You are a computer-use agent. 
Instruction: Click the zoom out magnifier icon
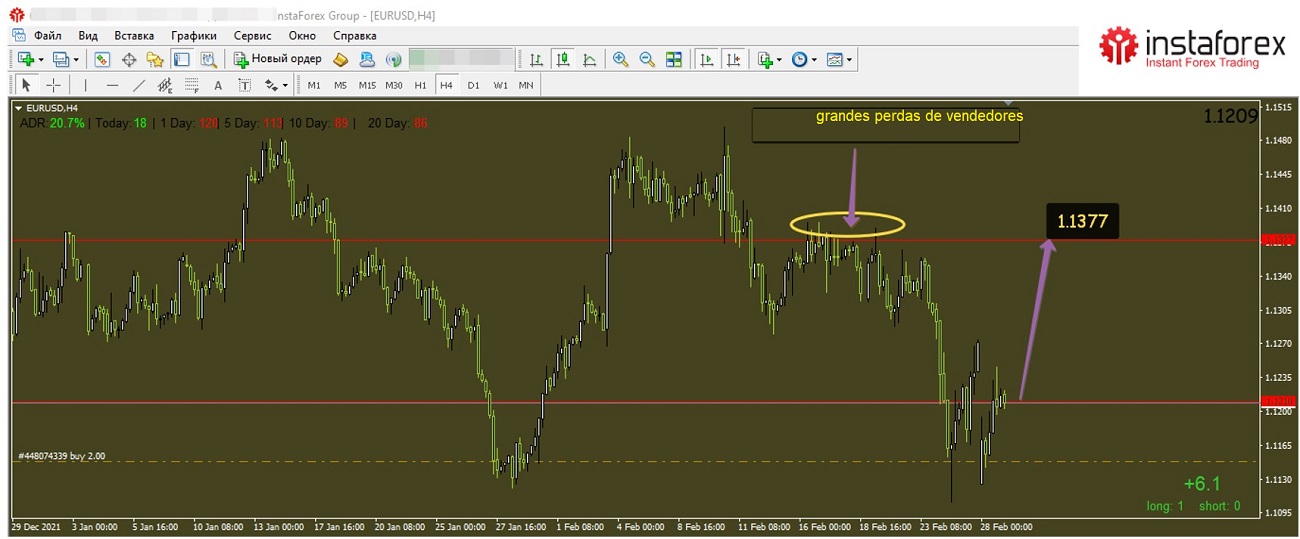coord(647,60)
